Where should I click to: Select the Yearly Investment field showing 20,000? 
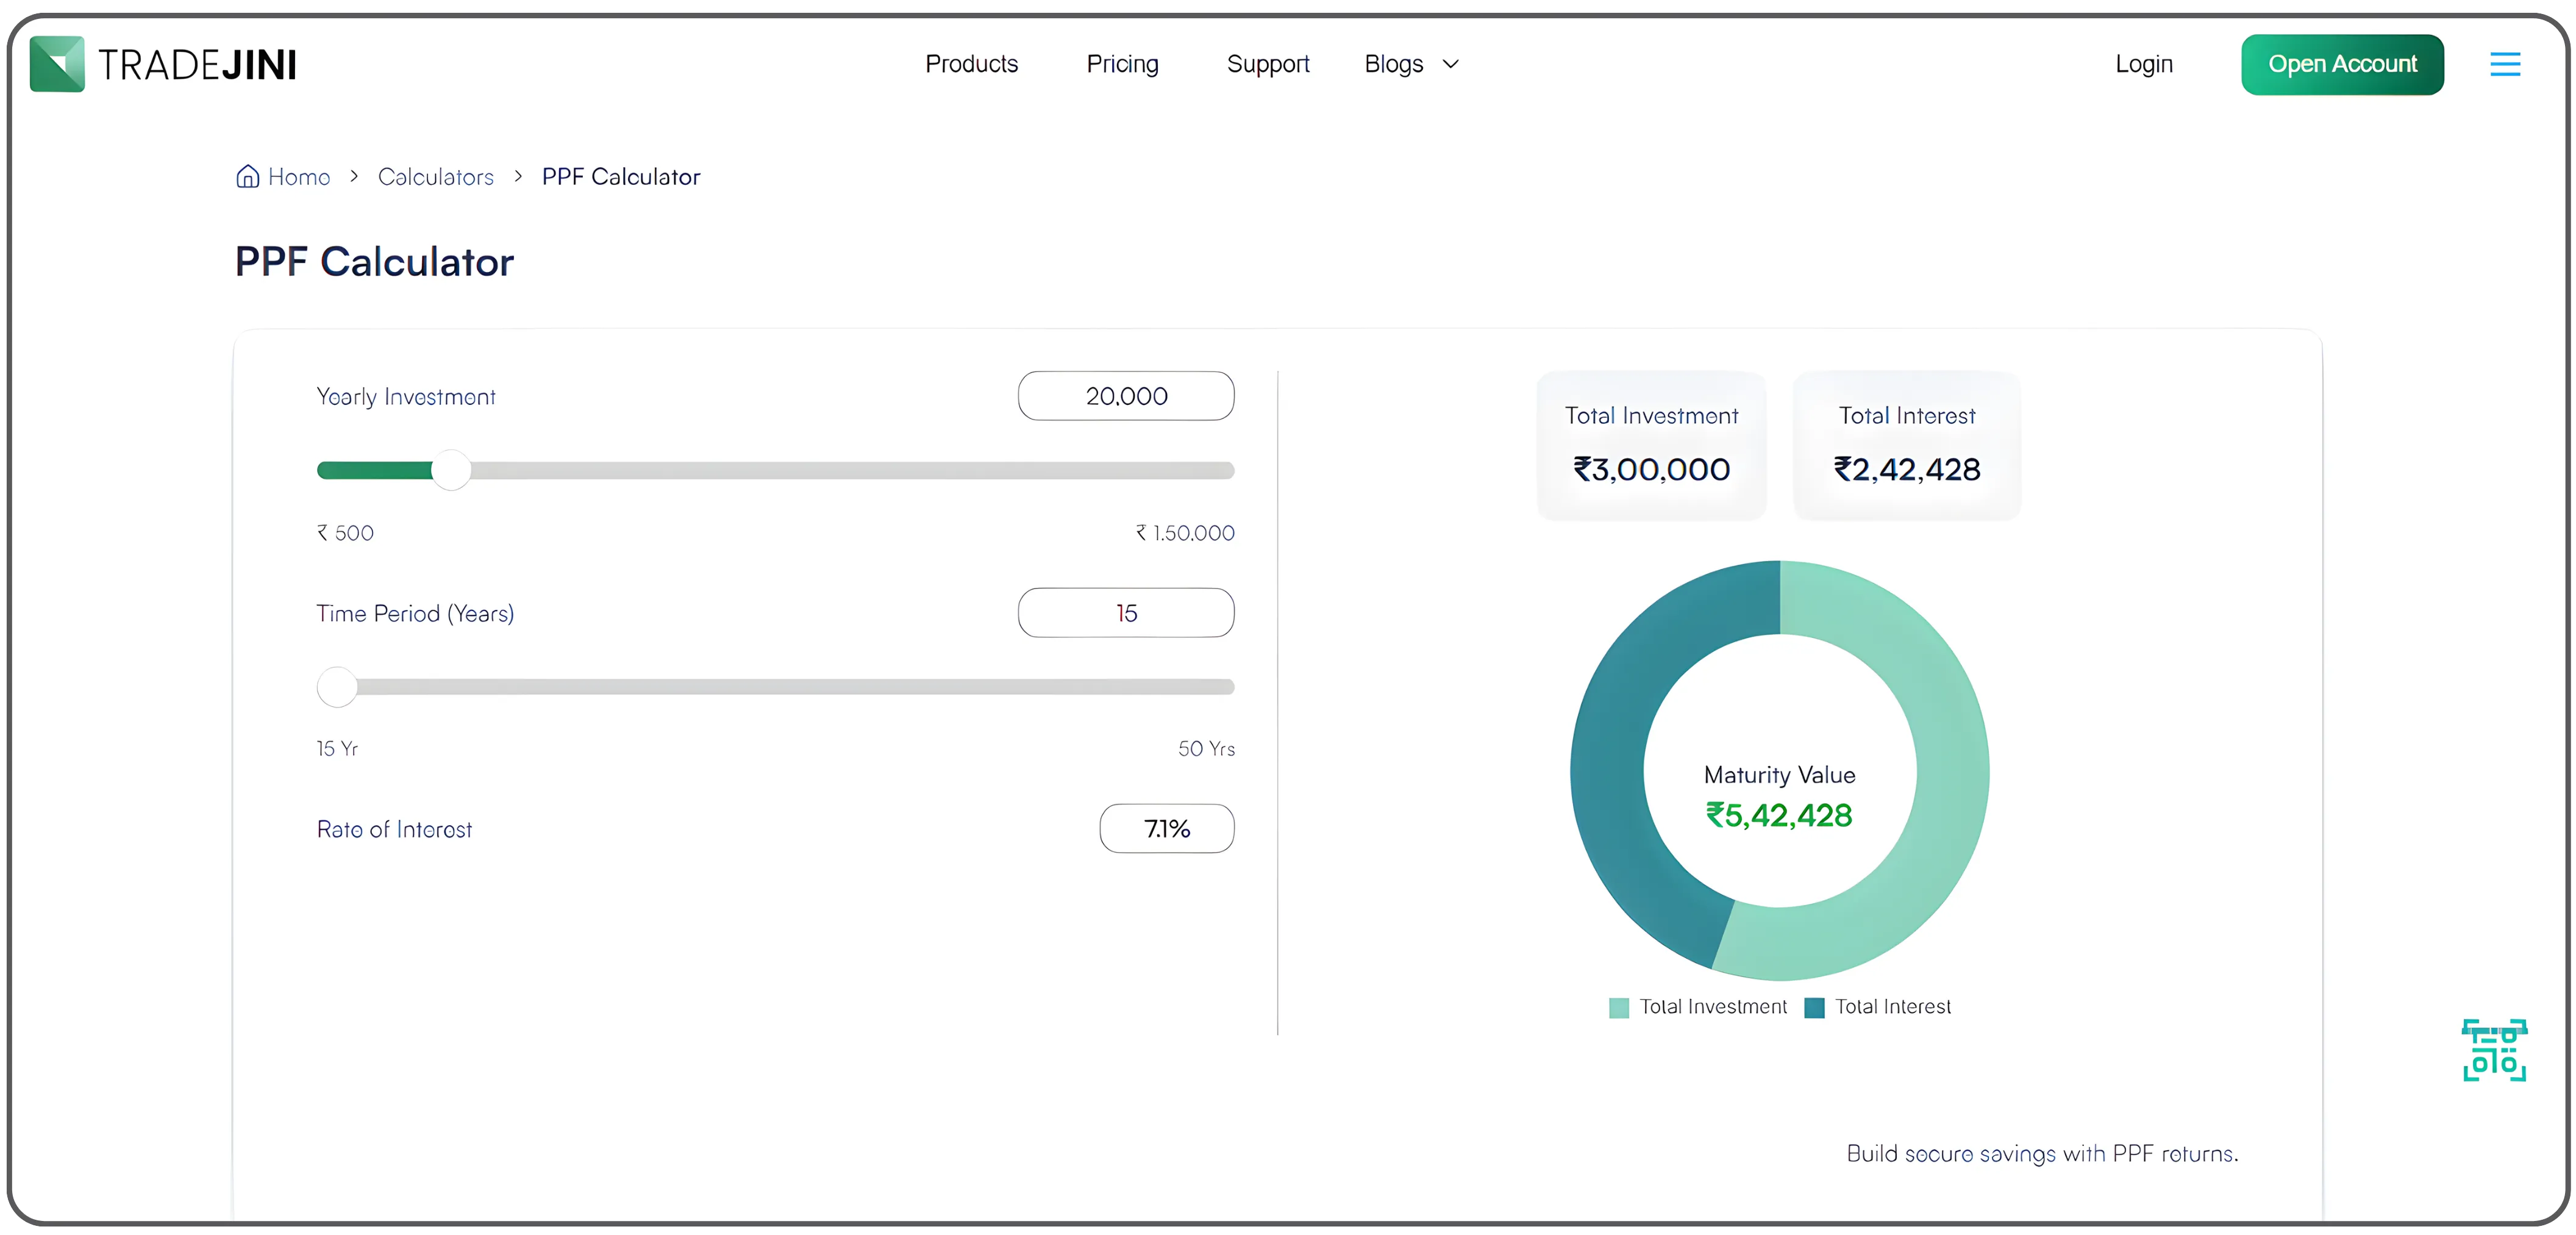click(x=1126, y=395)
